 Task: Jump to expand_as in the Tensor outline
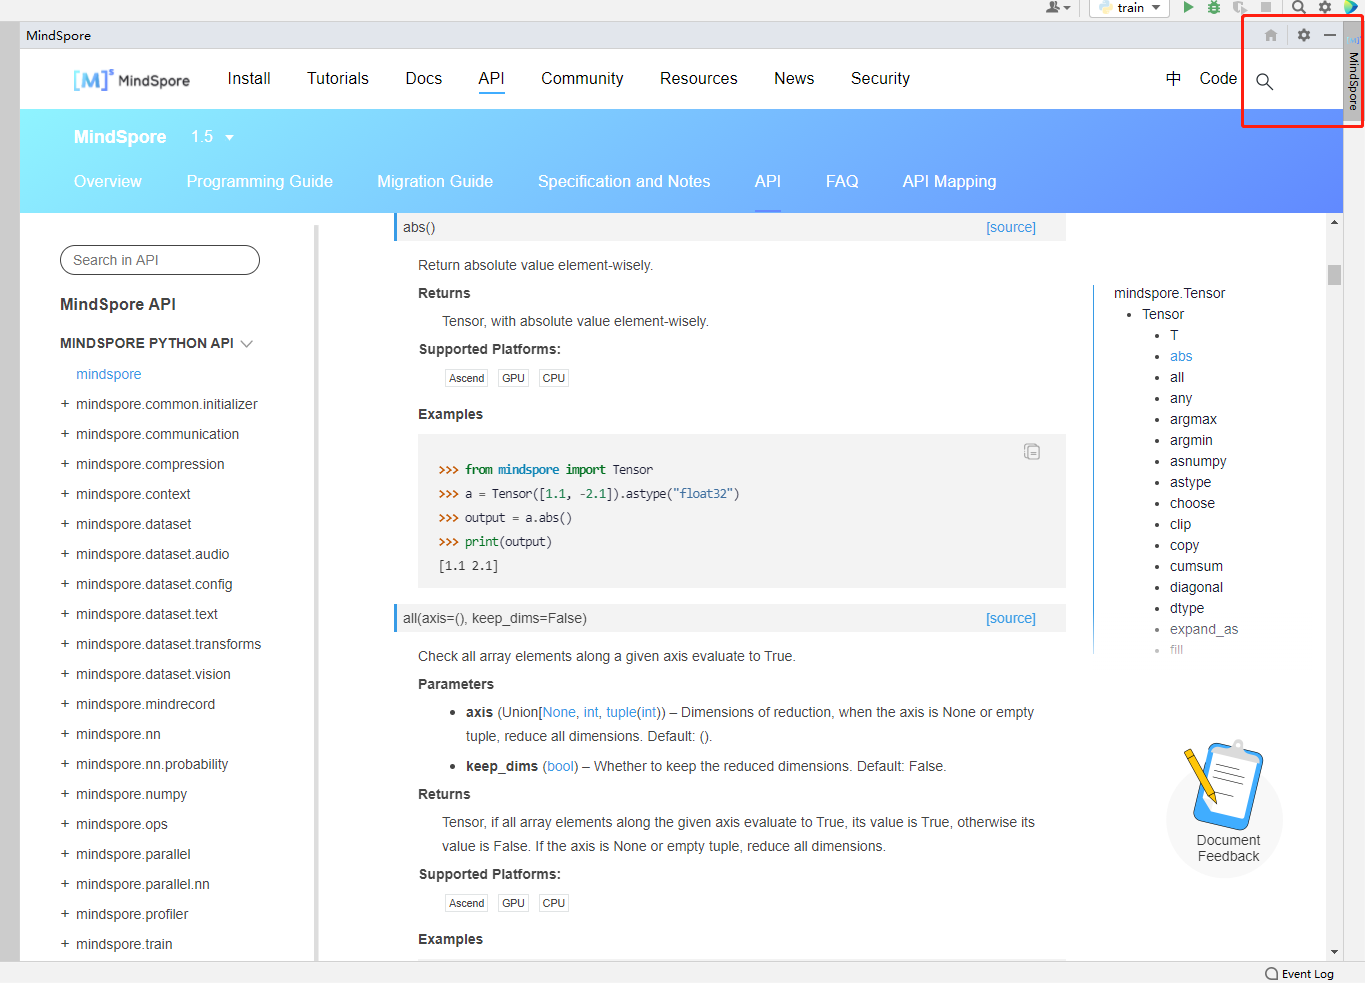pos(1204,629)
